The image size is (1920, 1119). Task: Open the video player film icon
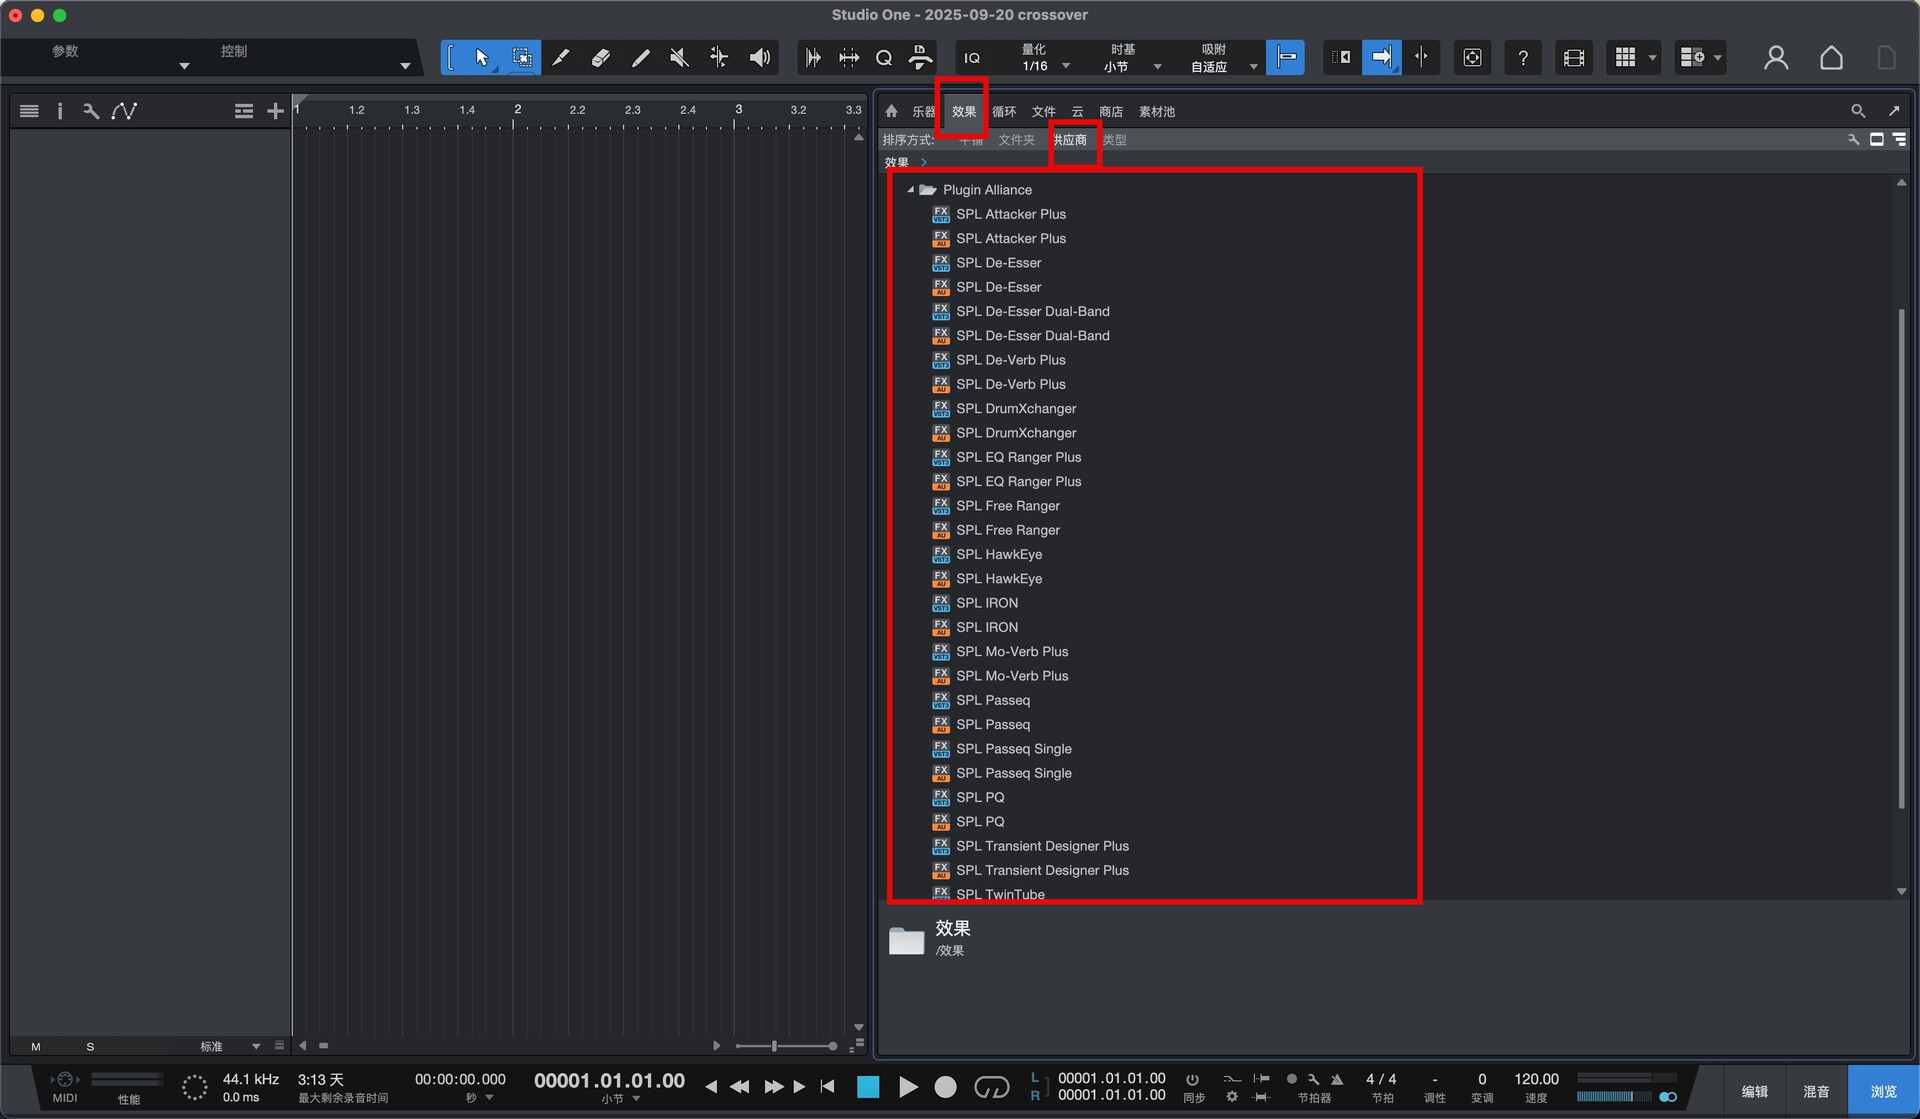1573,58
